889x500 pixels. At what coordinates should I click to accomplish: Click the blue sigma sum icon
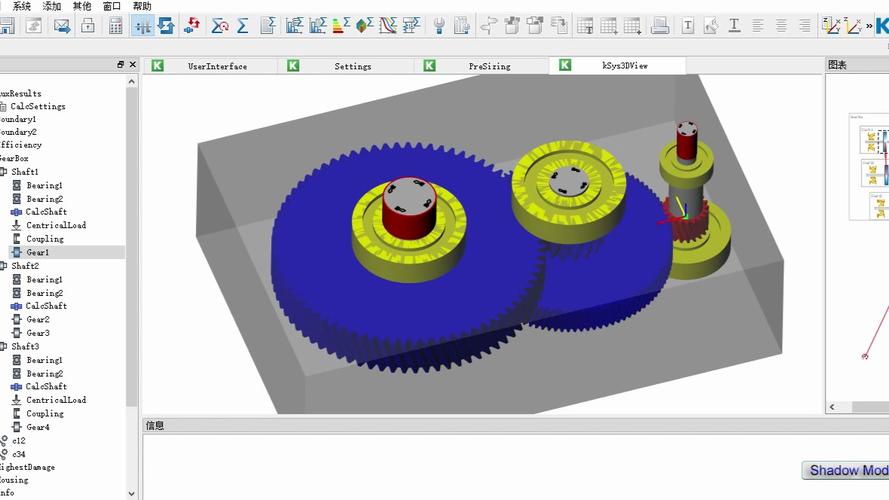point(243,25)
